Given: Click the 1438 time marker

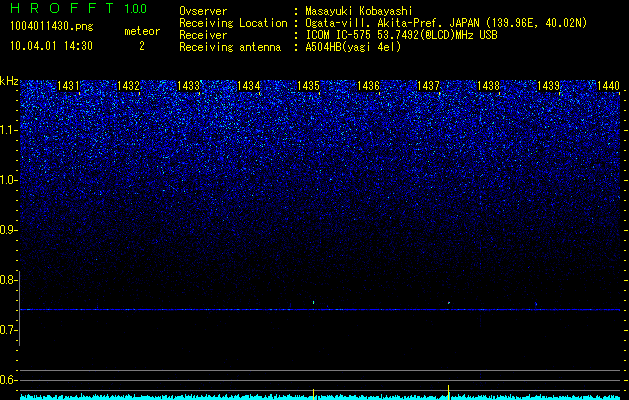Looking at the screenshot, I should [x=489, y=85].
